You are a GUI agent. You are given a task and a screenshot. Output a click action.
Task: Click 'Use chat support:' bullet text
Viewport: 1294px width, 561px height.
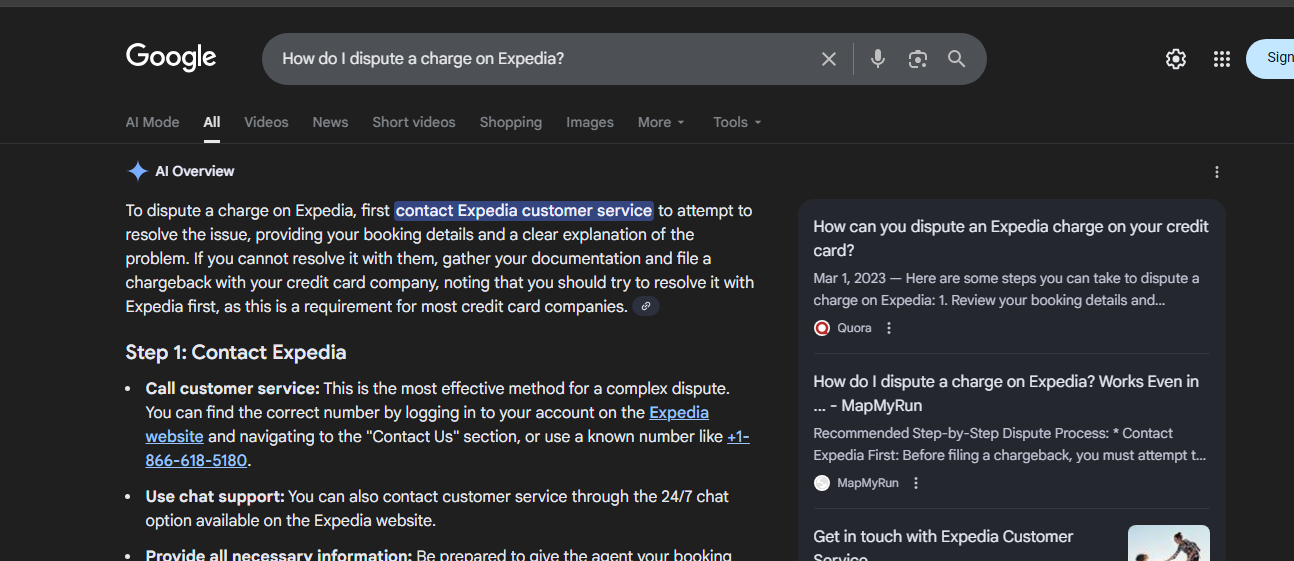click(215, 497)
